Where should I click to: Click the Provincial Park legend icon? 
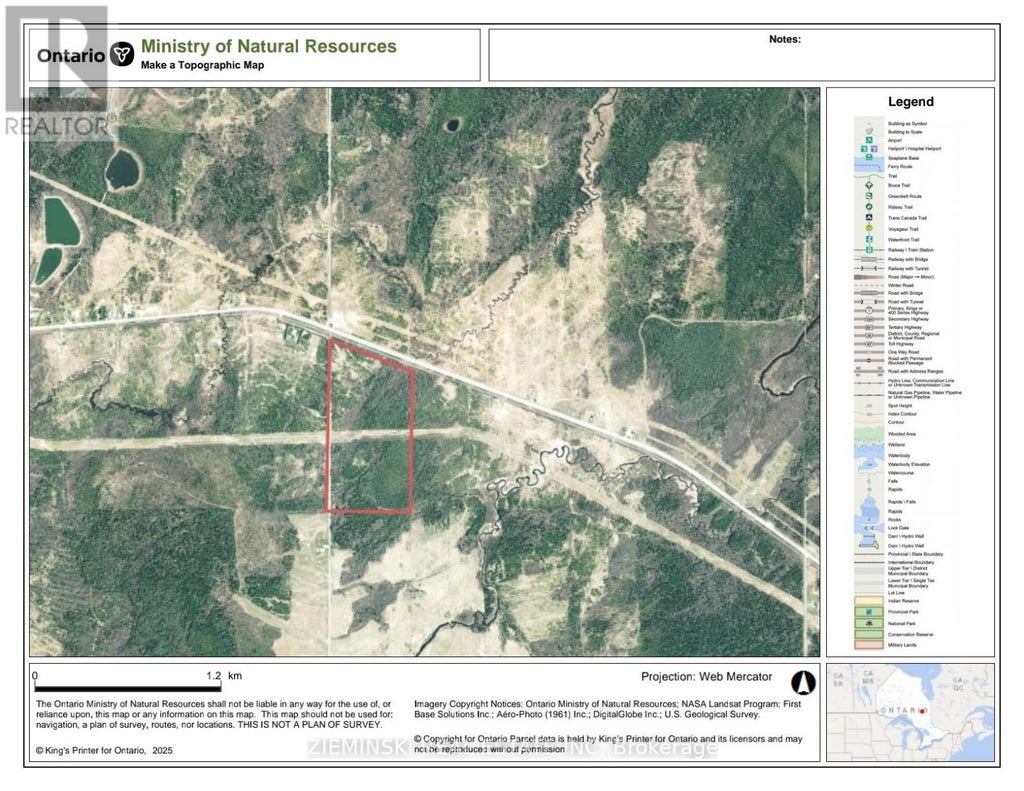coord(869,610)
